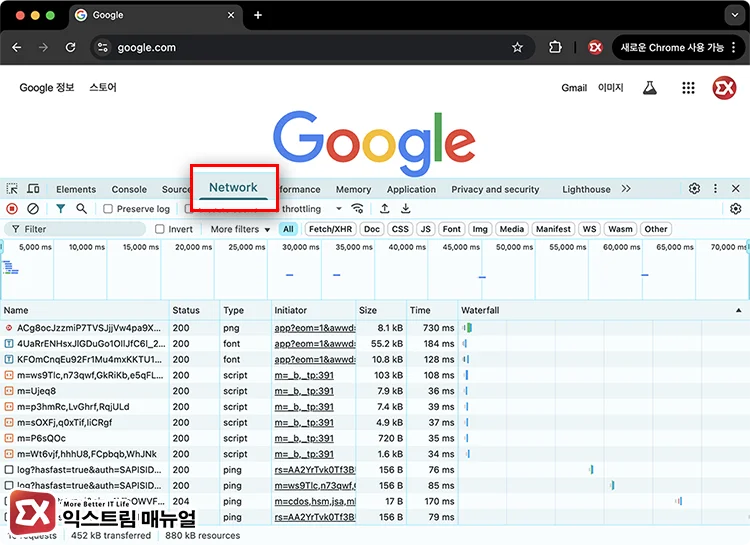The image size is (750, 545).
Task: Bookmark this page with star icon
Action: click(x=517, y=47)
